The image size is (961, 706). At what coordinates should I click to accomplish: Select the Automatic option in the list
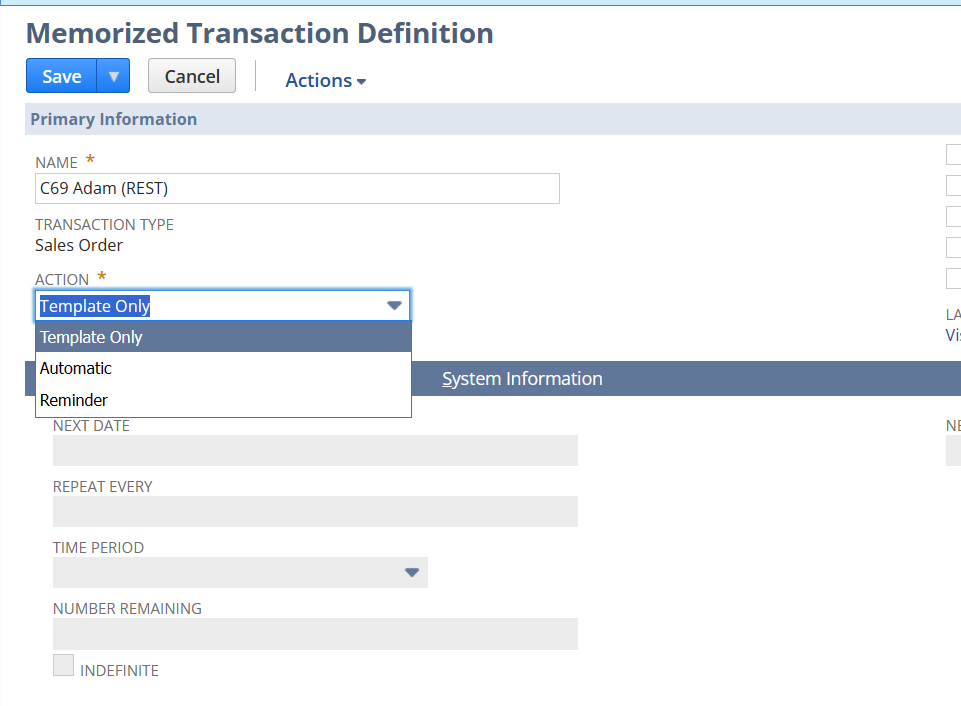click(x=223, y=368)
